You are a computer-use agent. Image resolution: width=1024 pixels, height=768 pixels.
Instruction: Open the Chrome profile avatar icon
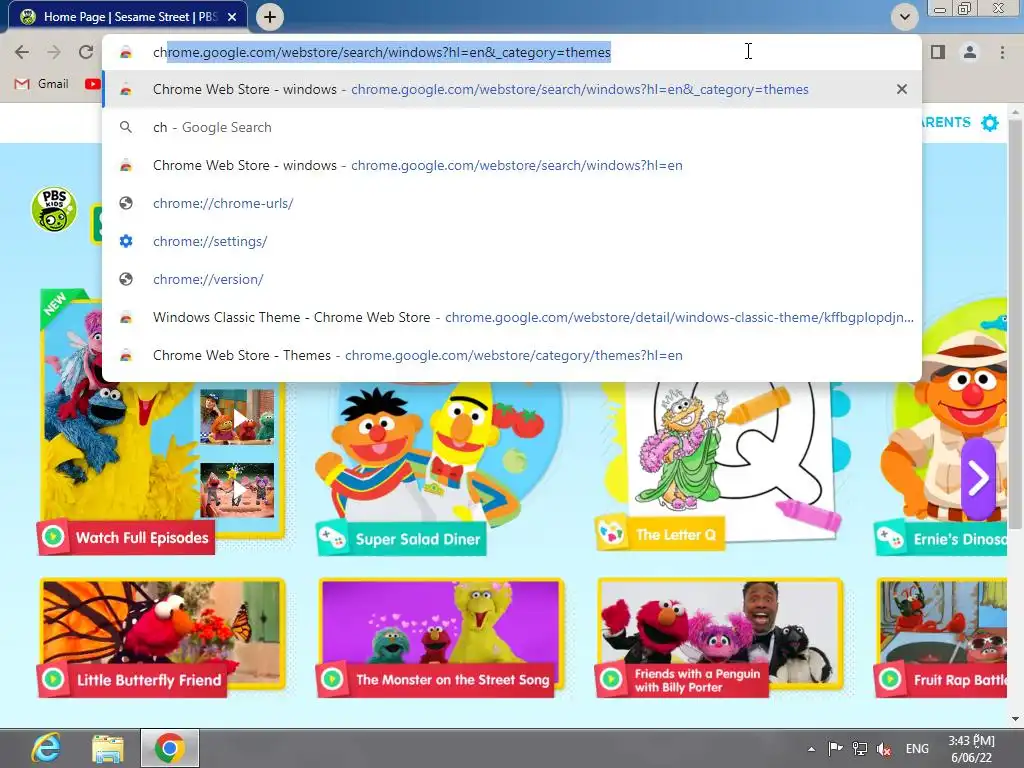pyautogui.click(x=970, y=52)
